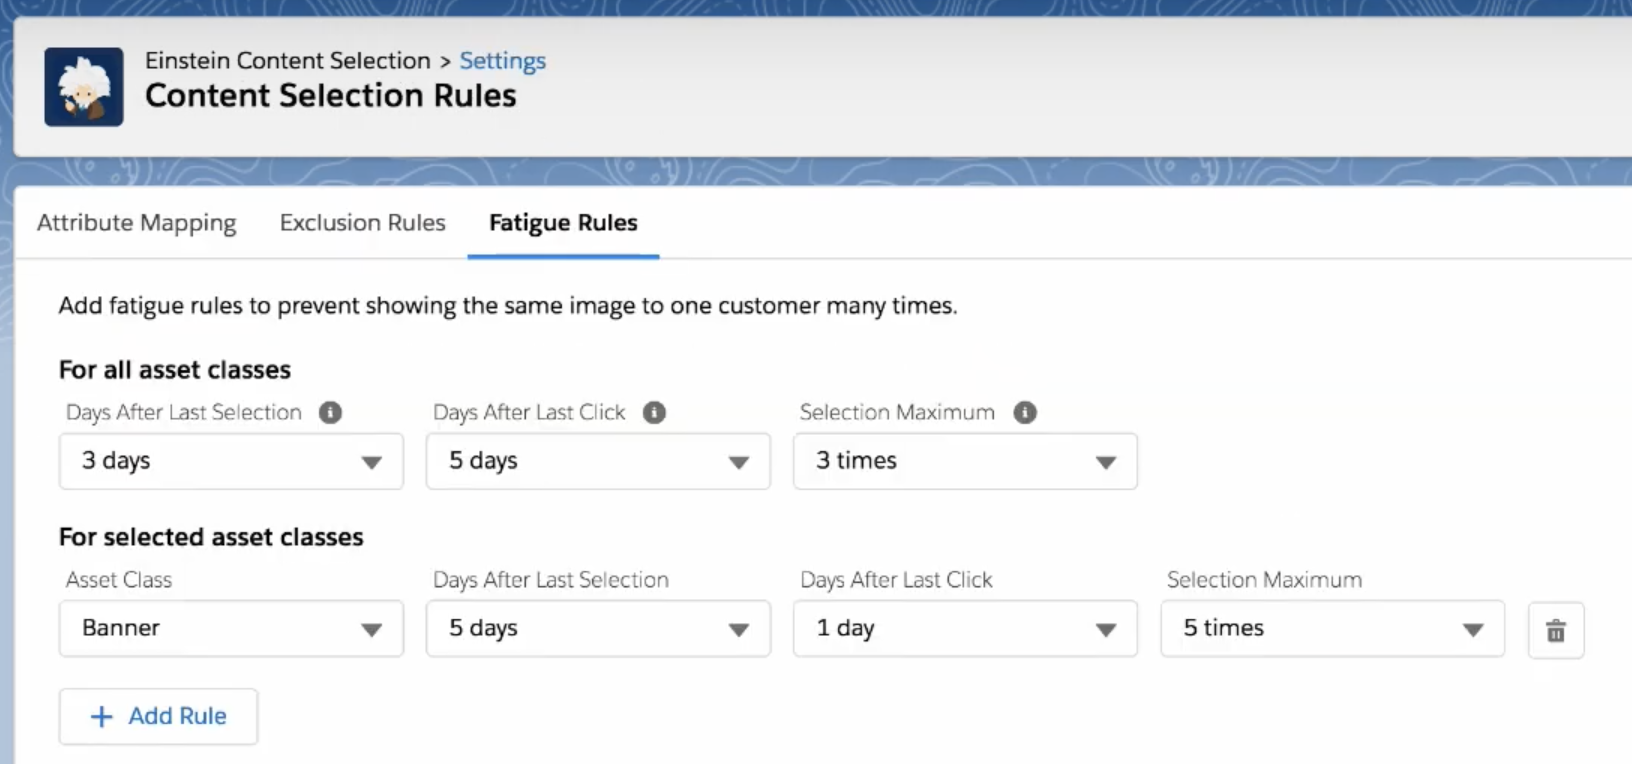
Task: Click the Content Selection Rules page title
Action: click(x=331, y=96)
